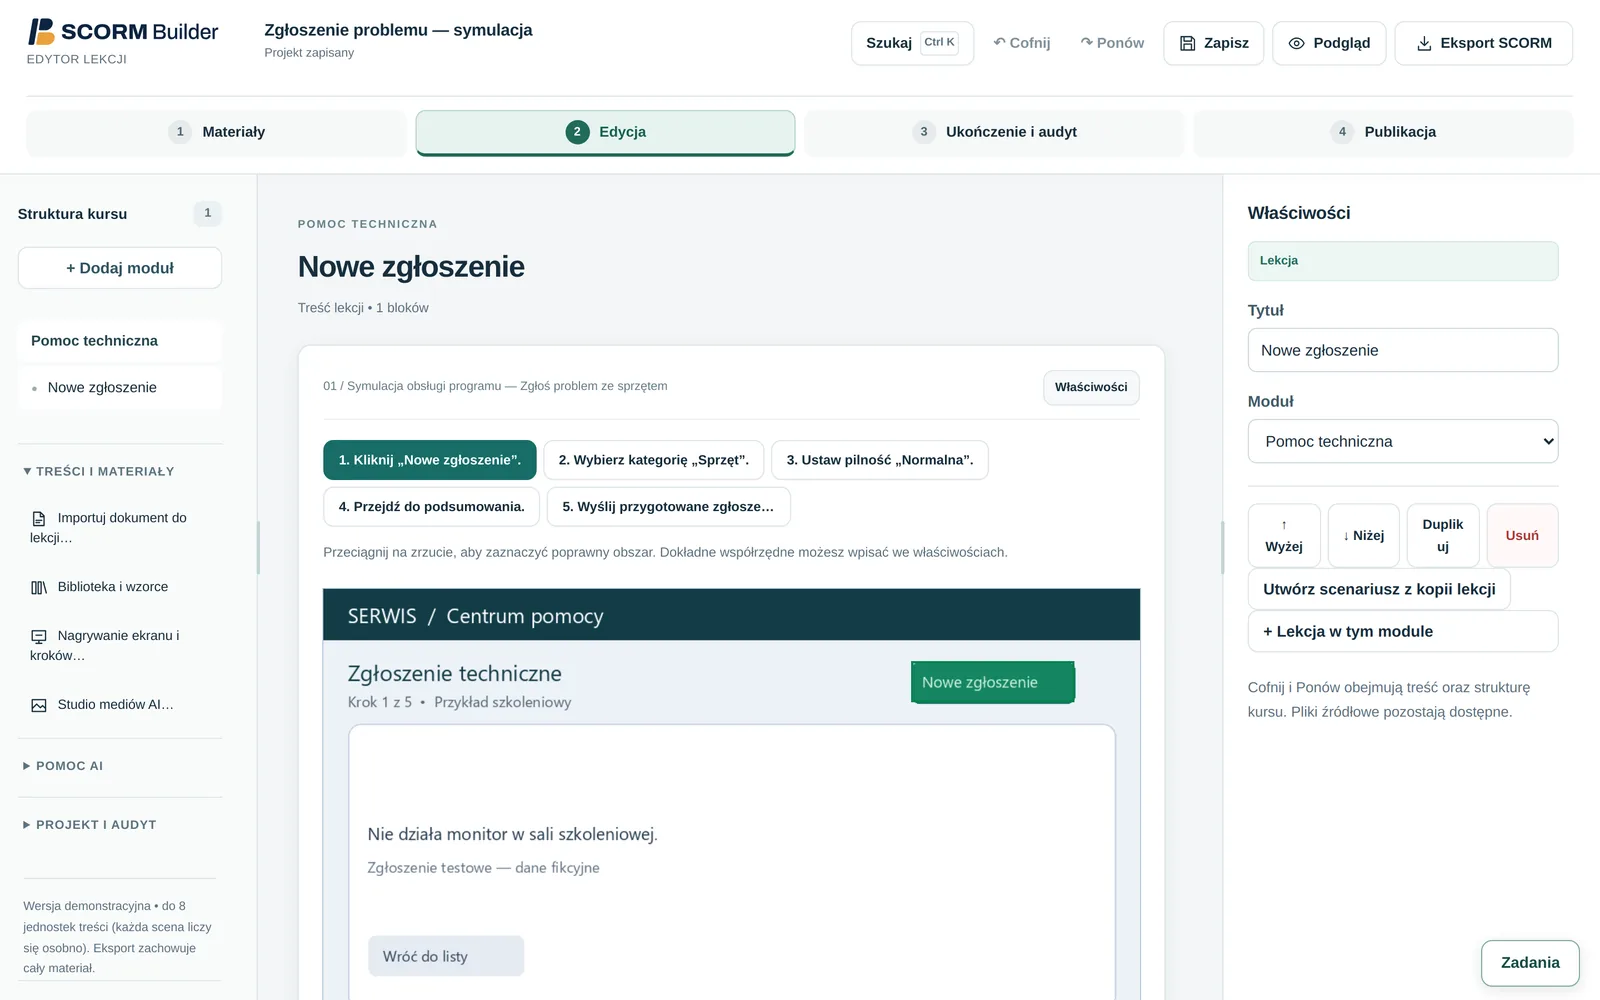1600x1000 pixels.
Task: Select the Pomoc techniczna module in the structure
Action: (120, 341)
